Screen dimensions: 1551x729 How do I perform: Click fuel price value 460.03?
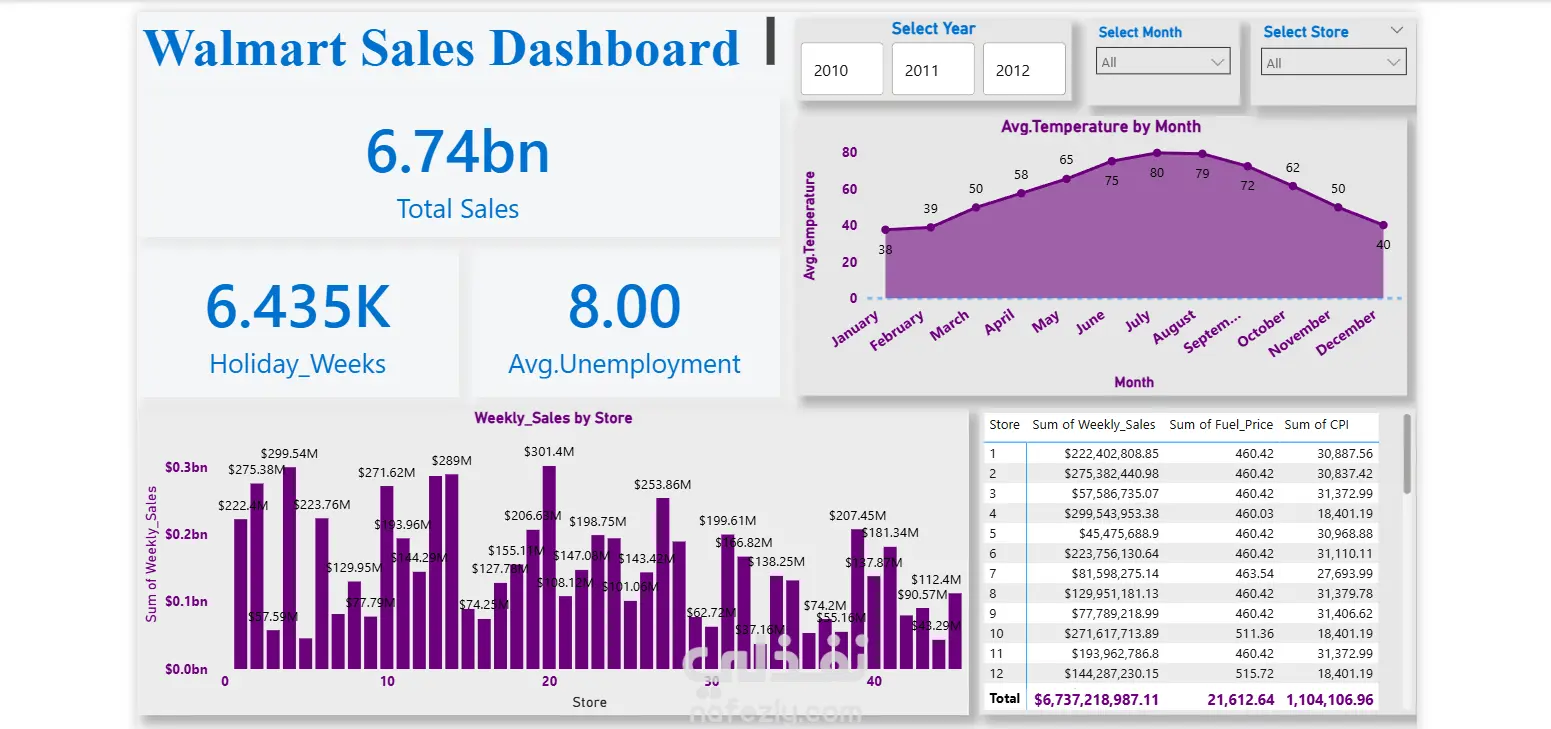1254,513
